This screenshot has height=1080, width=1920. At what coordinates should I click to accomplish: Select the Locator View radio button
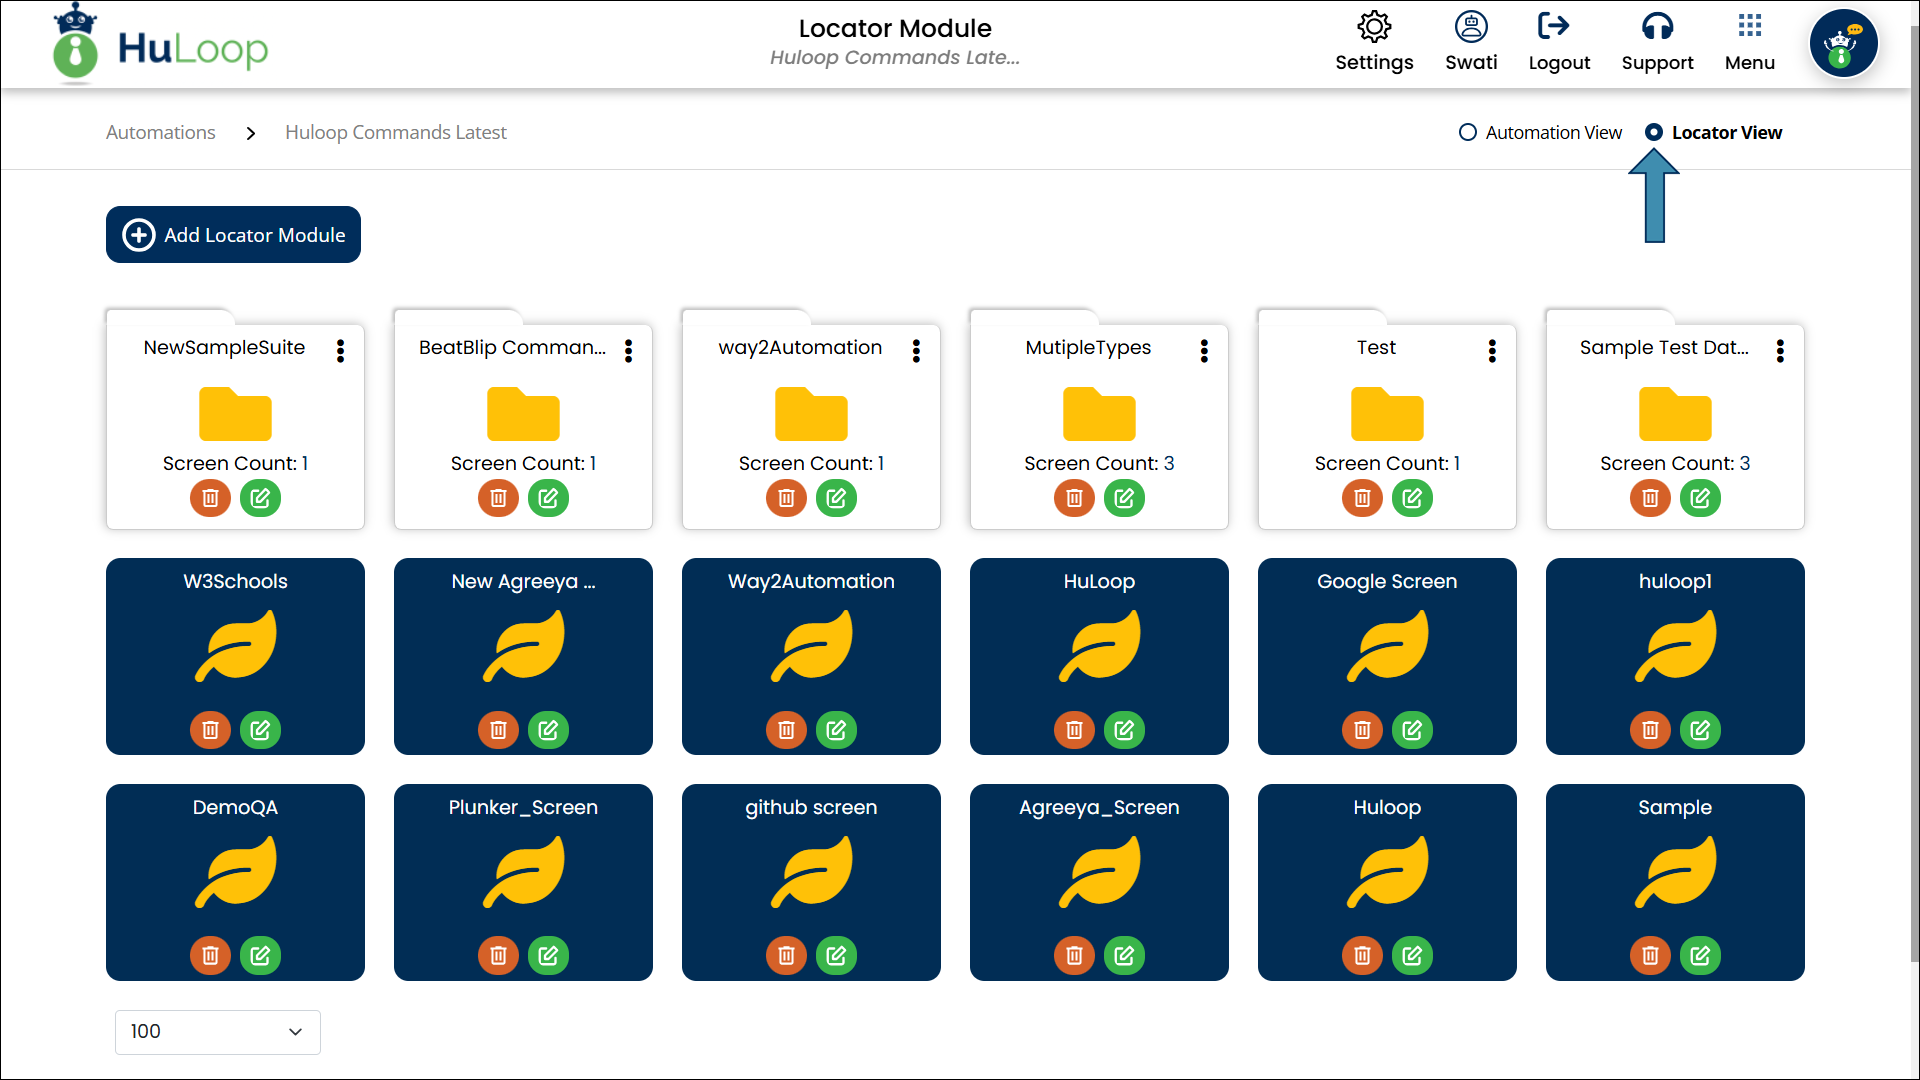[1654, 132]
